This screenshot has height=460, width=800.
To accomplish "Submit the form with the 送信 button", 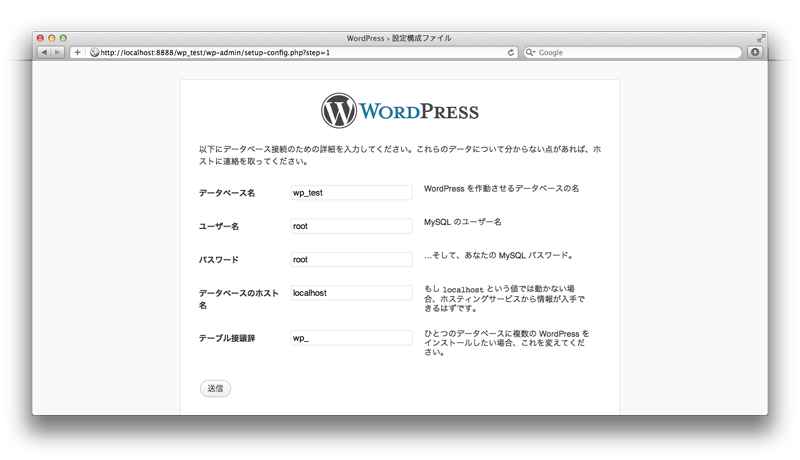I will coord(215,389).
